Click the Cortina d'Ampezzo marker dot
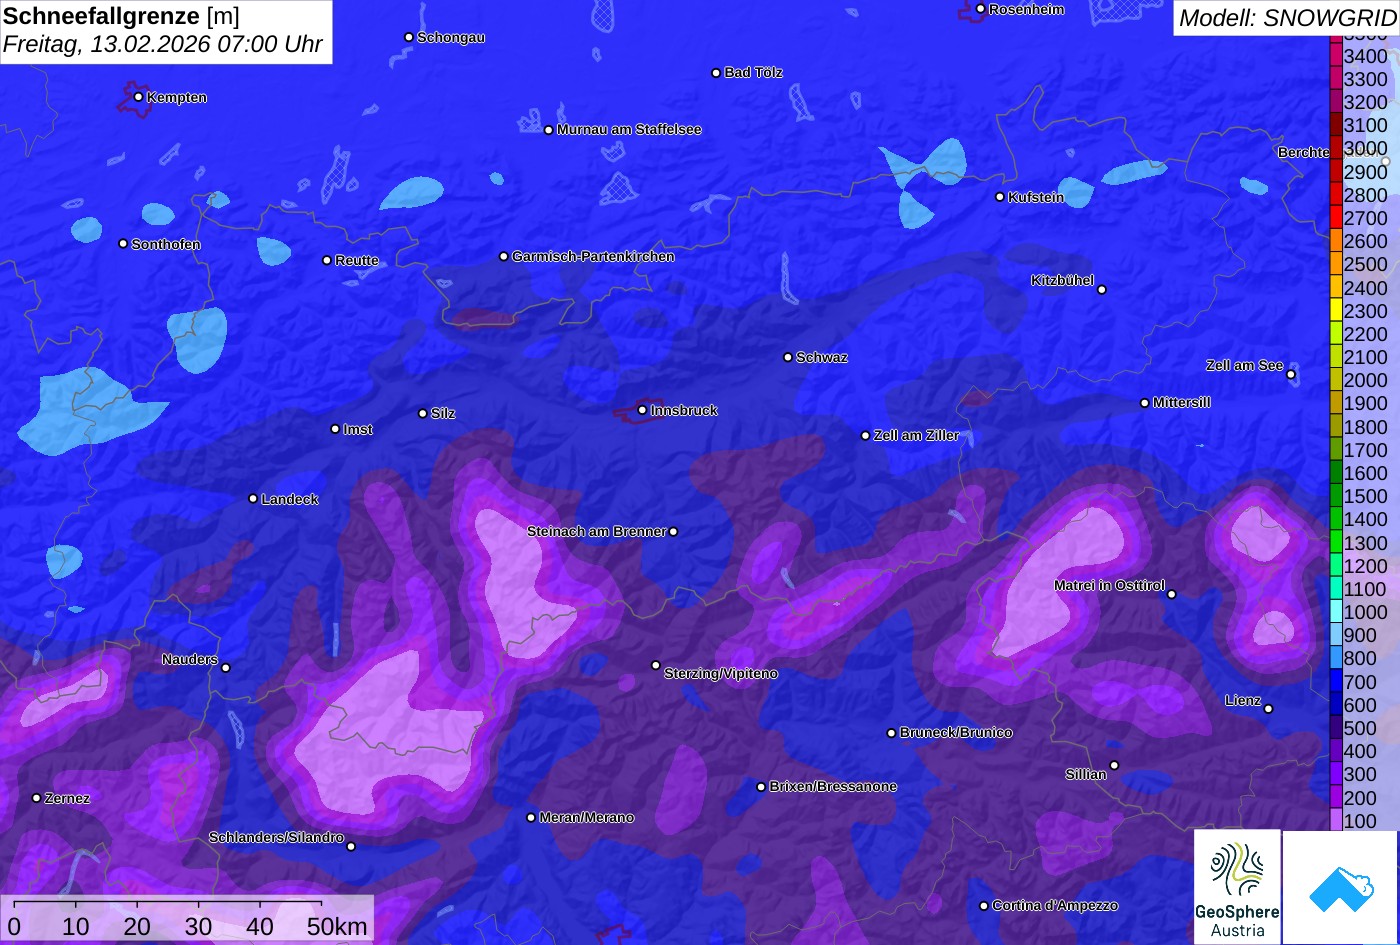This screenshot has width=1400, height=945. point(983,906)
